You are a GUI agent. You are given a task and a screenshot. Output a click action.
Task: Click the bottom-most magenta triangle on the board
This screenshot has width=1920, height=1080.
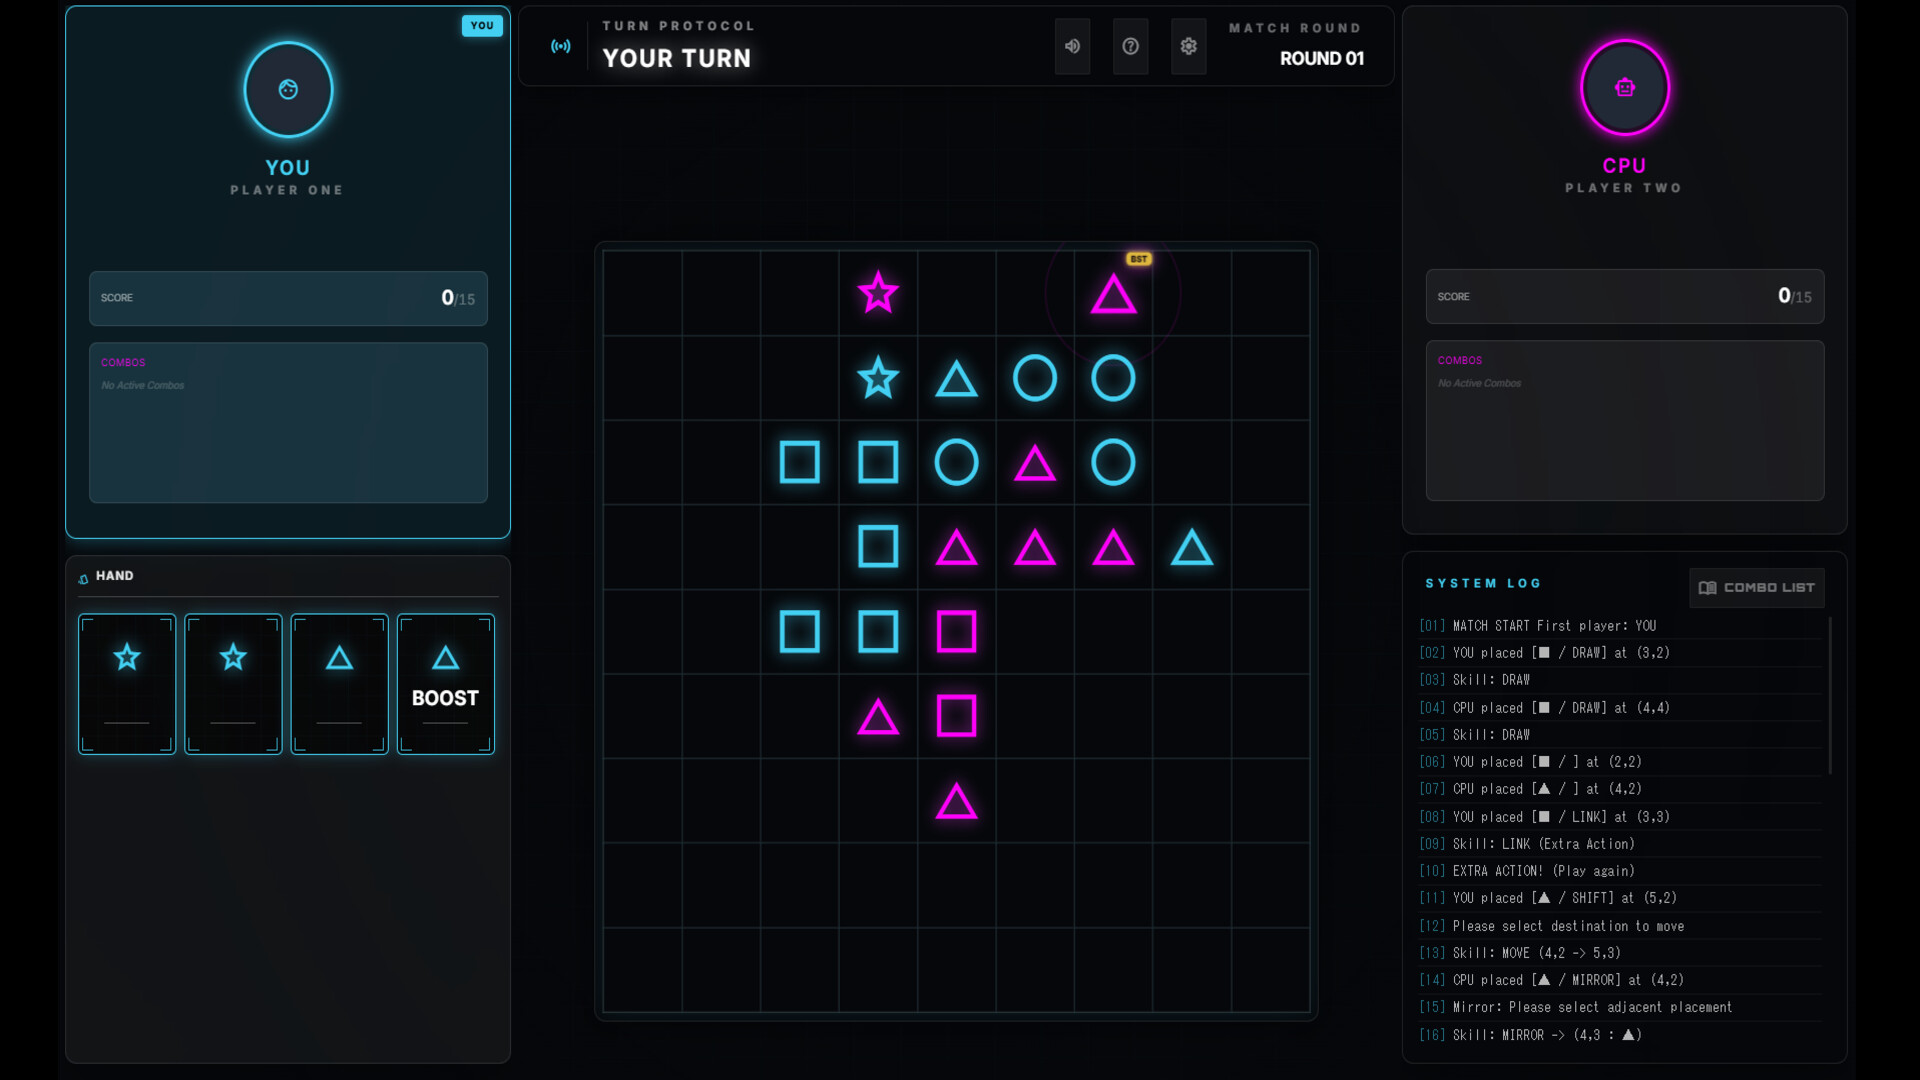click(956, 802)
